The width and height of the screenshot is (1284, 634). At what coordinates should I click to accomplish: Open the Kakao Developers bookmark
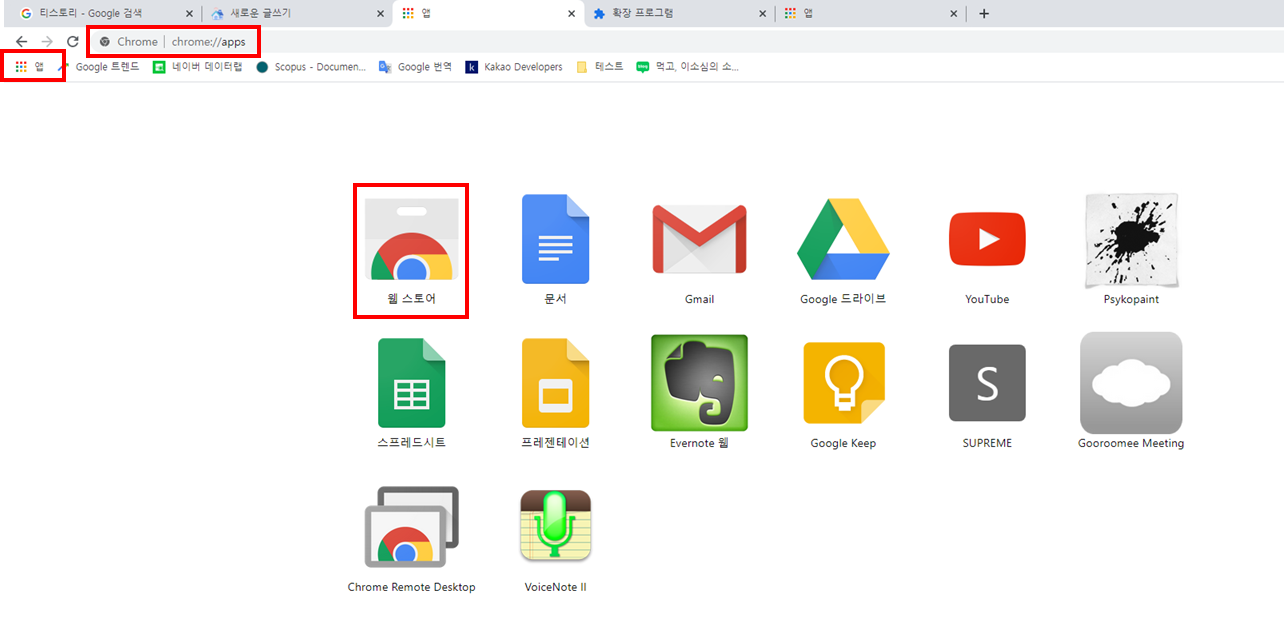coord(514,67)
